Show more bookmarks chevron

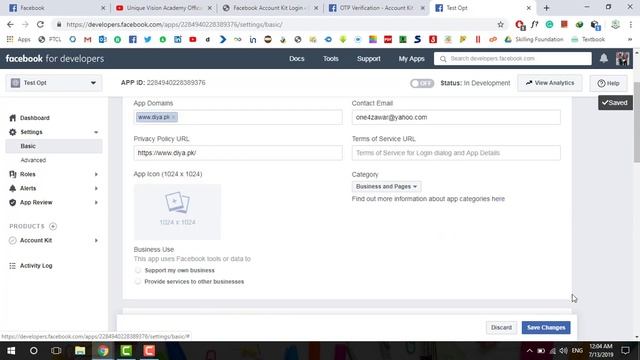point(630,40)
